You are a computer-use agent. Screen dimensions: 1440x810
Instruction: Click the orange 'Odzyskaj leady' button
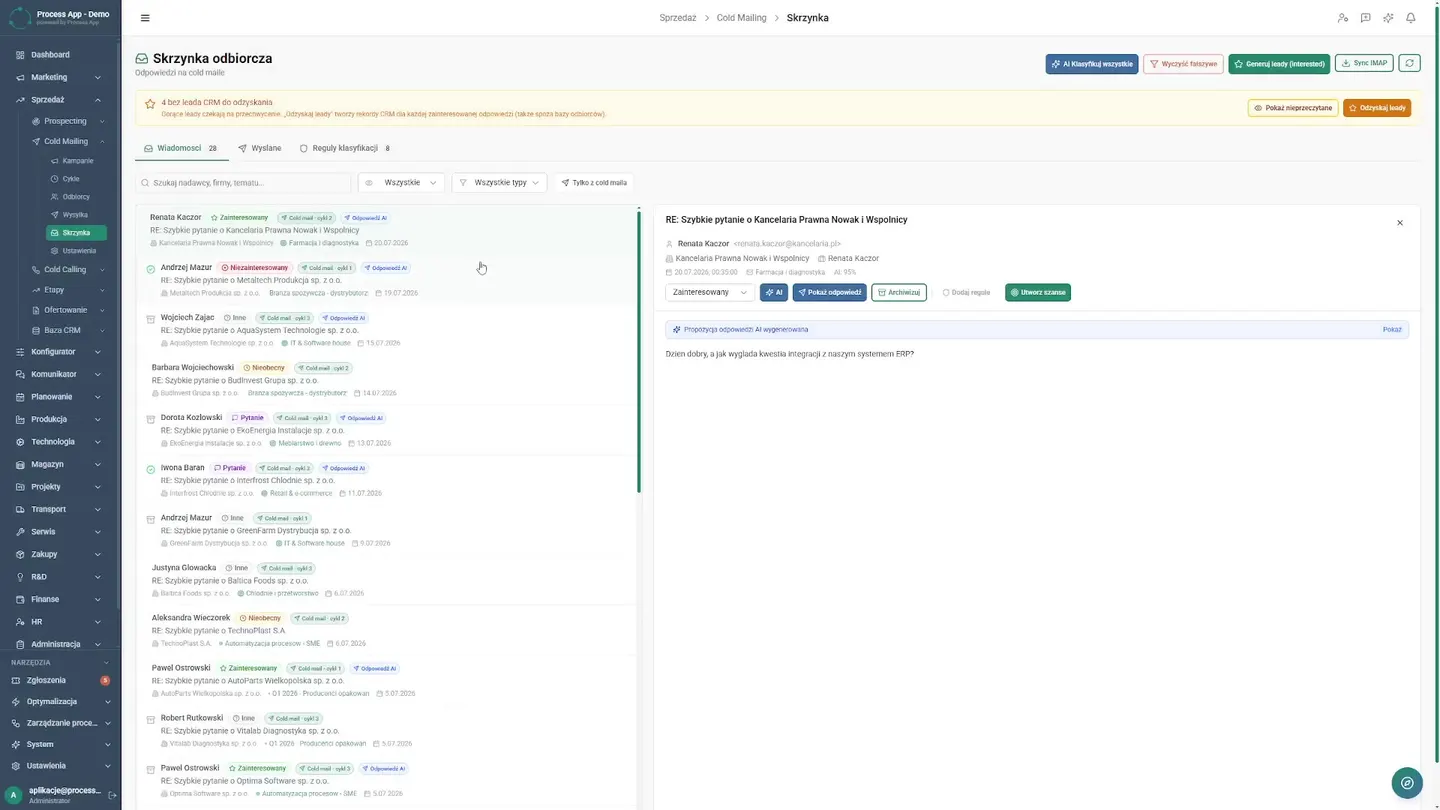1377,108
